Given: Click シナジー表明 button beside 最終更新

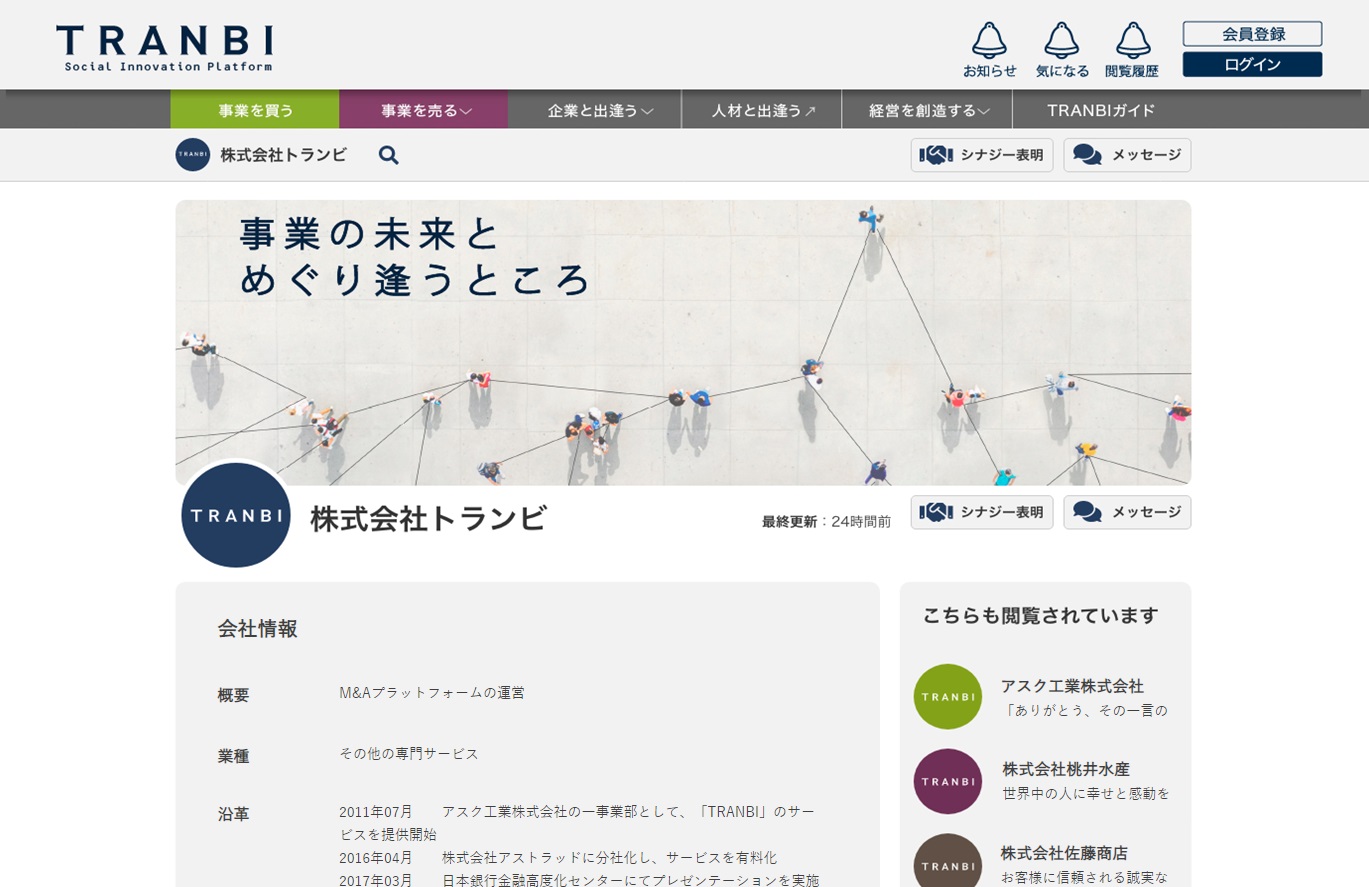Looking at the screenshot, I should click(x=982, y=512).
